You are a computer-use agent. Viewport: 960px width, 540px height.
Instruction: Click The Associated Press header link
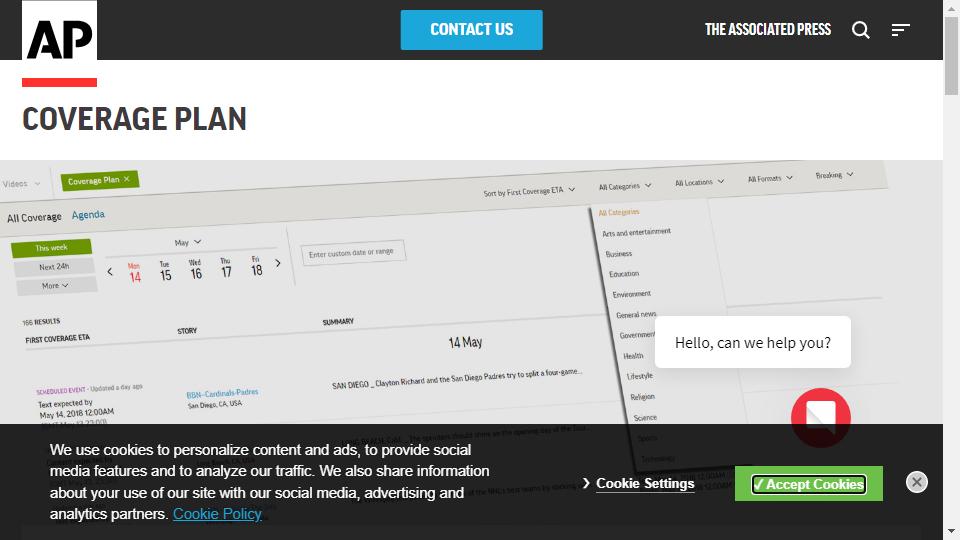point(768,29)
